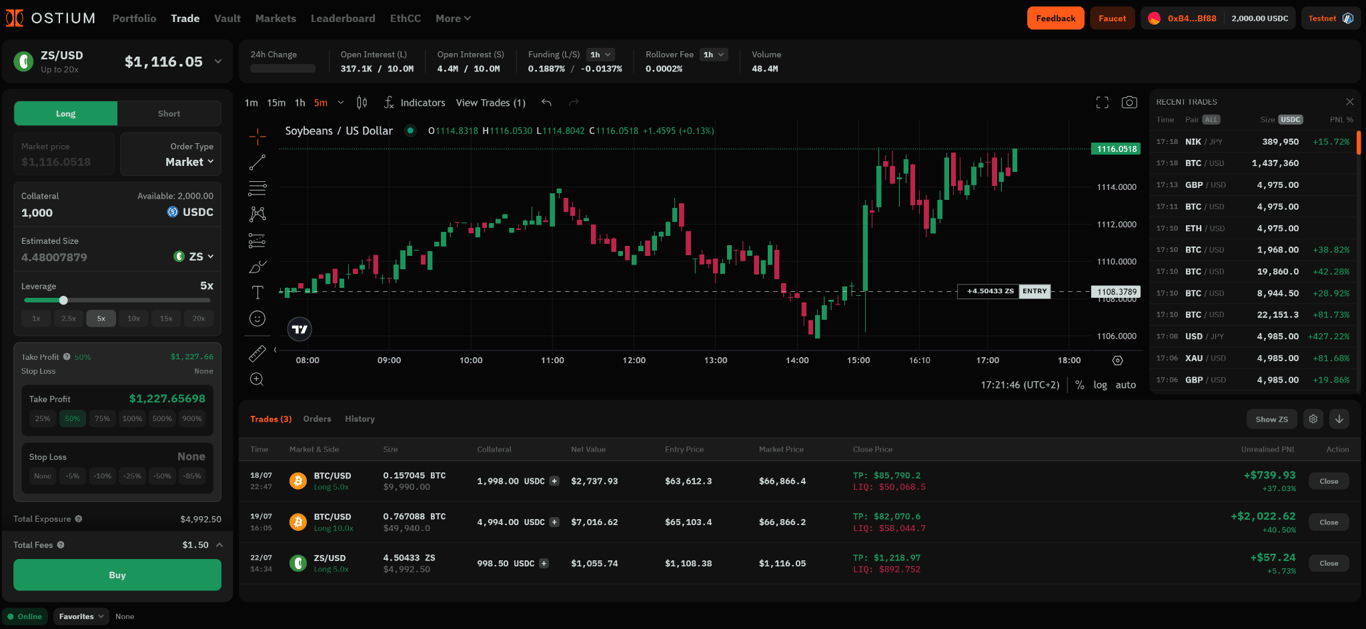Open the trades table settings gear
1366x629 pixels.
[1313, 419]
